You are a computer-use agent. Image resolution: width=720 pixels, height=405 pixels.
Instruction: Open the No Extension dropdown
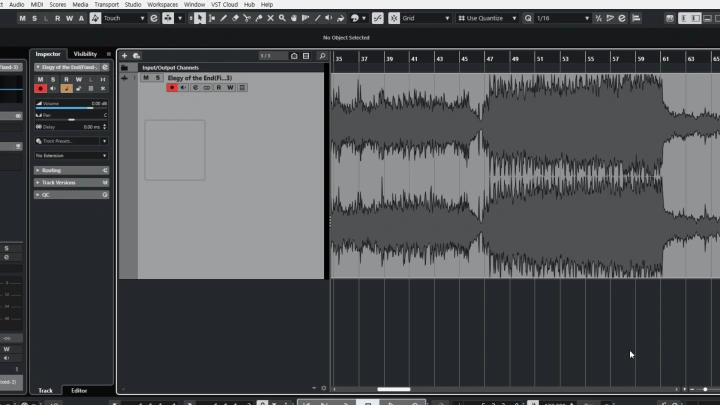71,156
